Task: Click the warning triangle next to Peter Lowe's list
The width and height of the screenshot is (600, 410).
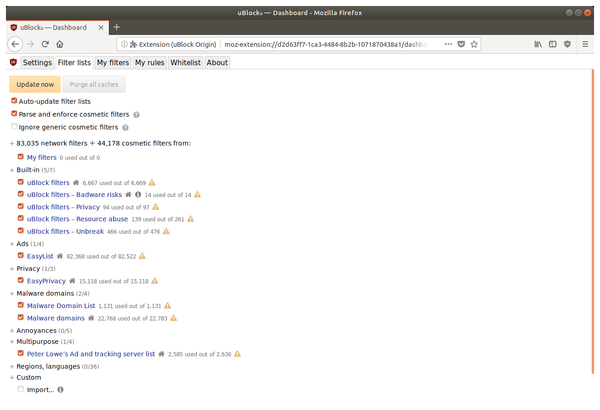Action: coord(238,354)
